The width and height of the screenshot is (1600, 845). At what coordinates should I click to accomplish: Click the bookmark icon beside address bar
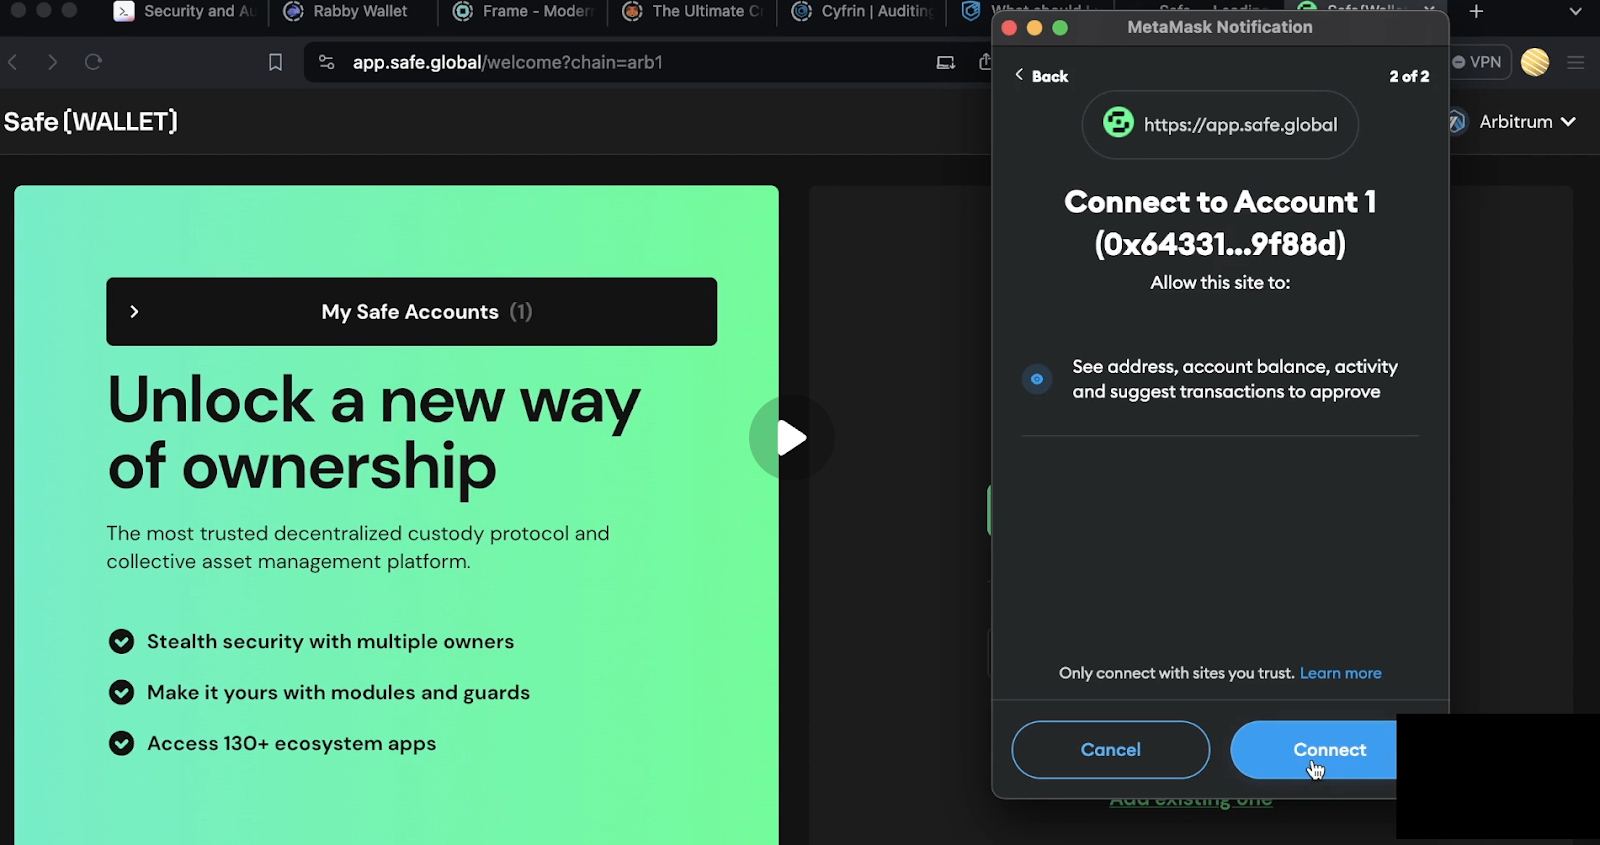point(275,62)
